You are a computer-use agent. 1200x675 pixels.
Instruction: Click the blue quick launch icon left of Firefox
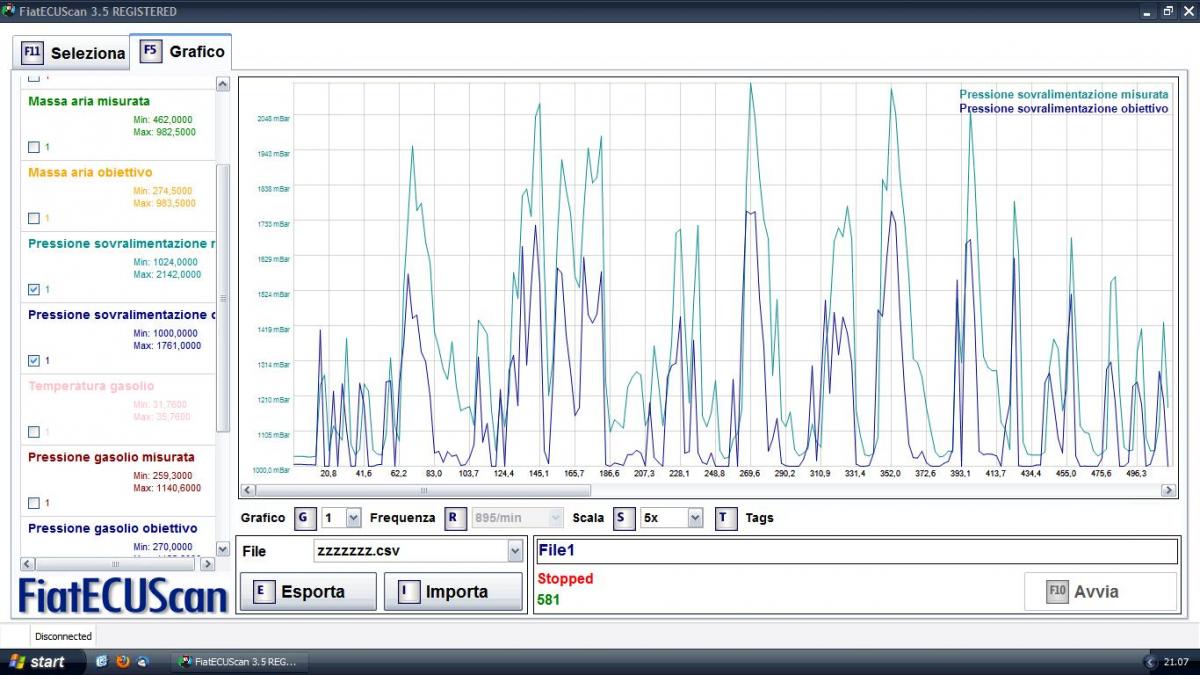(x=102, y=662)
